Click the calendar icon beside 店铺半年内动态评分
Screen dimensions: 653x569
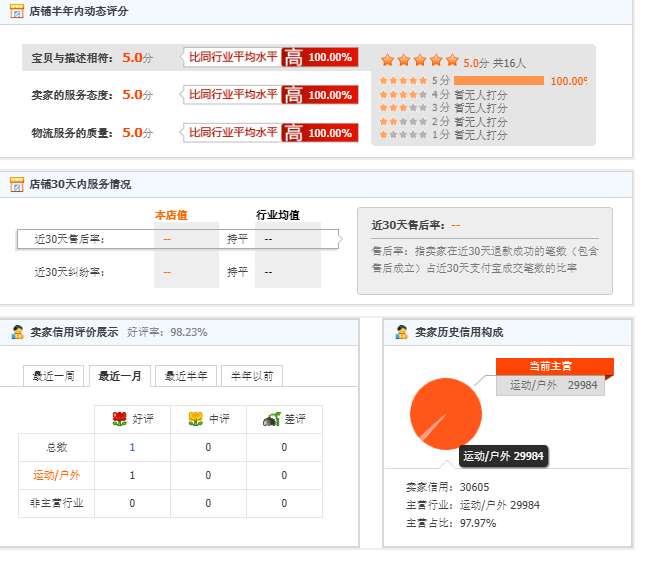point(16,11)
